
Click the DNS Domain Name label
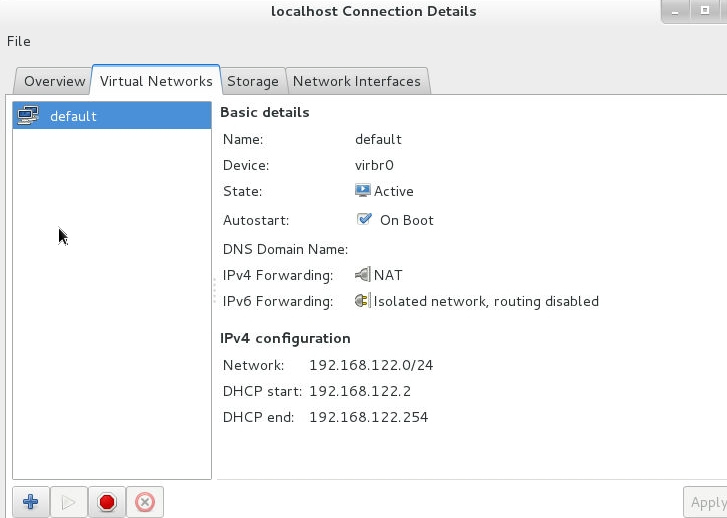(x=285, y=249)
